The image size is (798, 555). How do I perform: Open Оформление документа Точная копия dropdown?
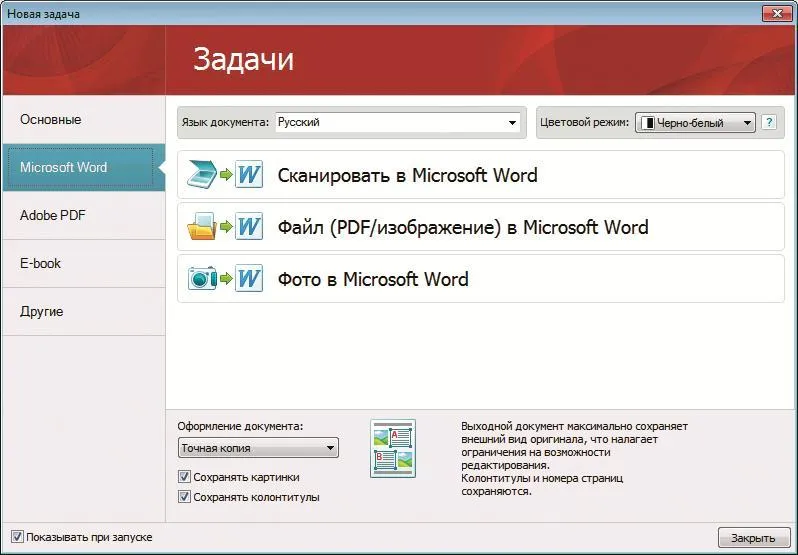point(258,448)
